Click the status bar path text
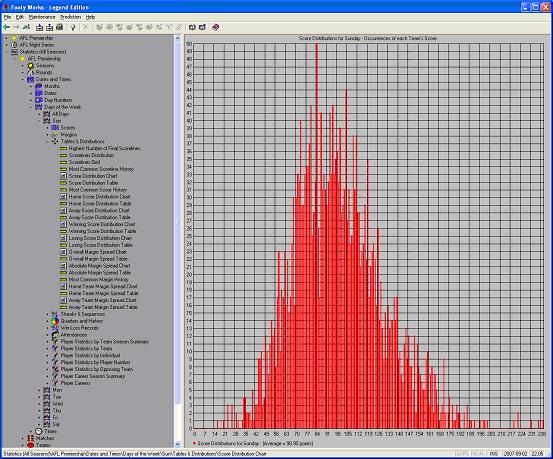553x459 pixels. tap(135, 454)
